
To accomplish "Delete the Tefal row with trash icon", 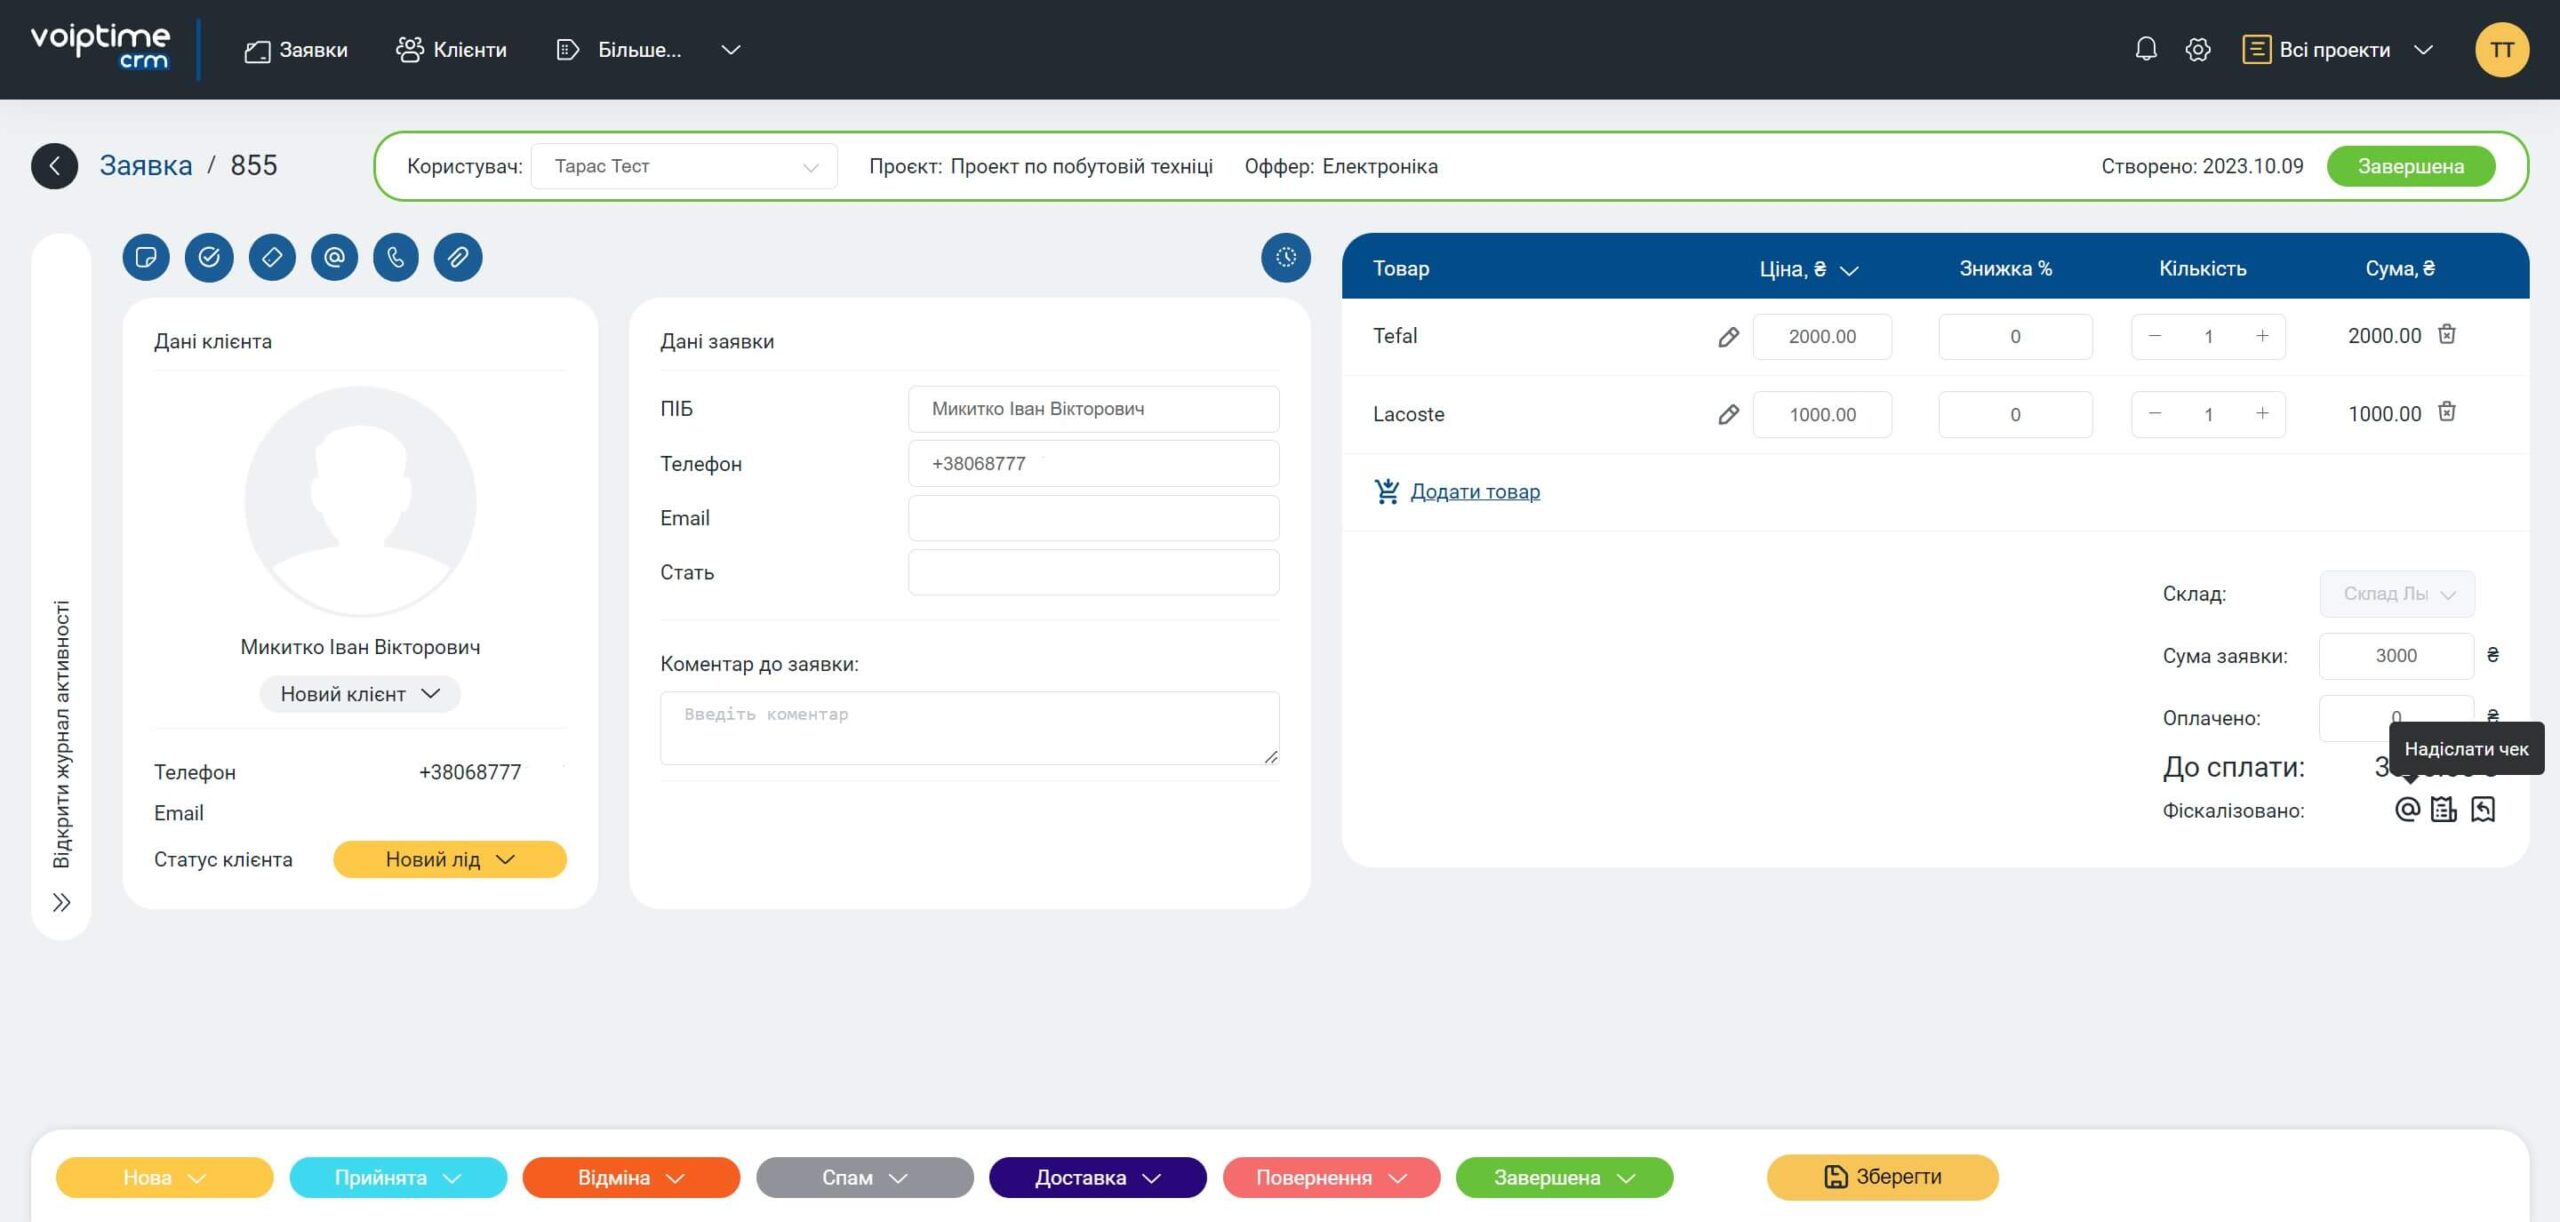I will (x=2446, y=334).
